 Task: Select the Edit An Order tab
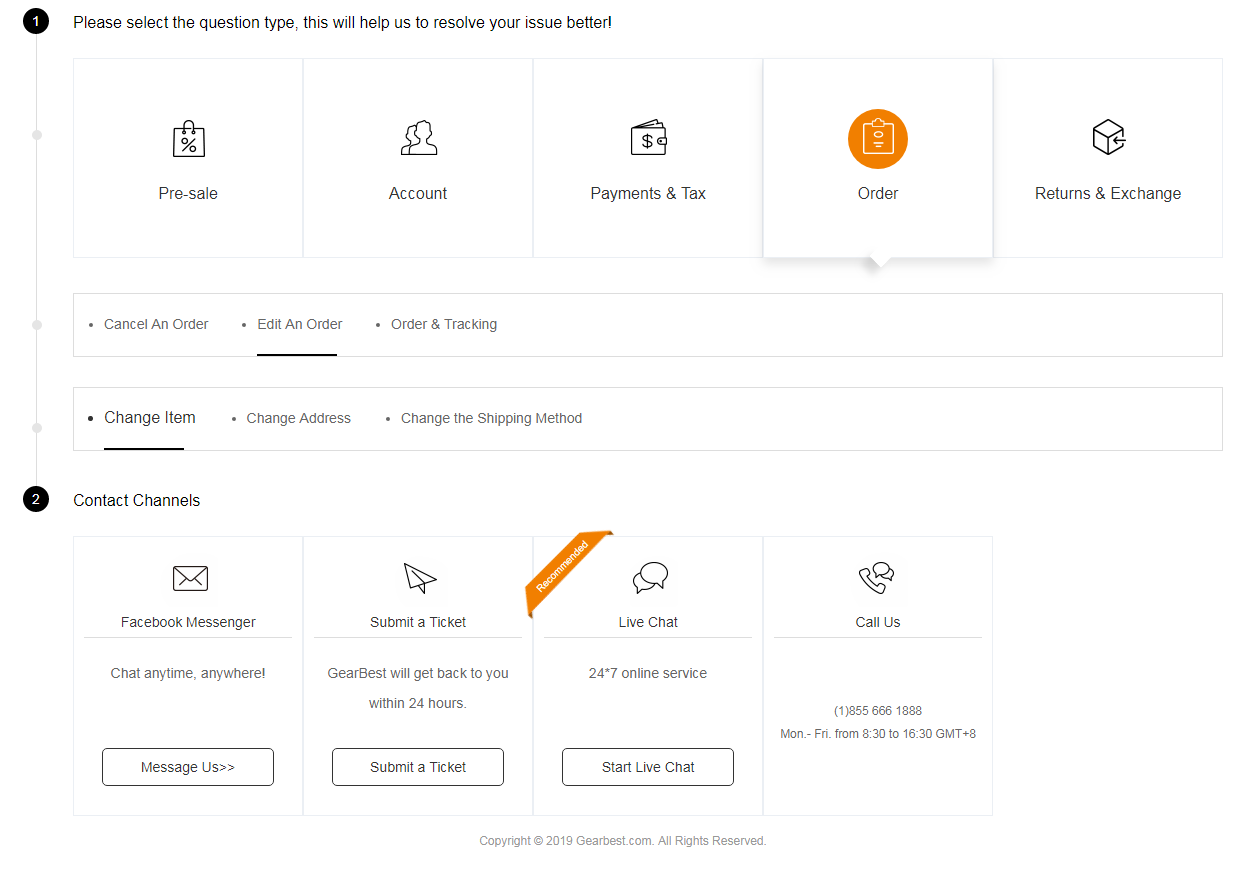(x=299, y=324)
